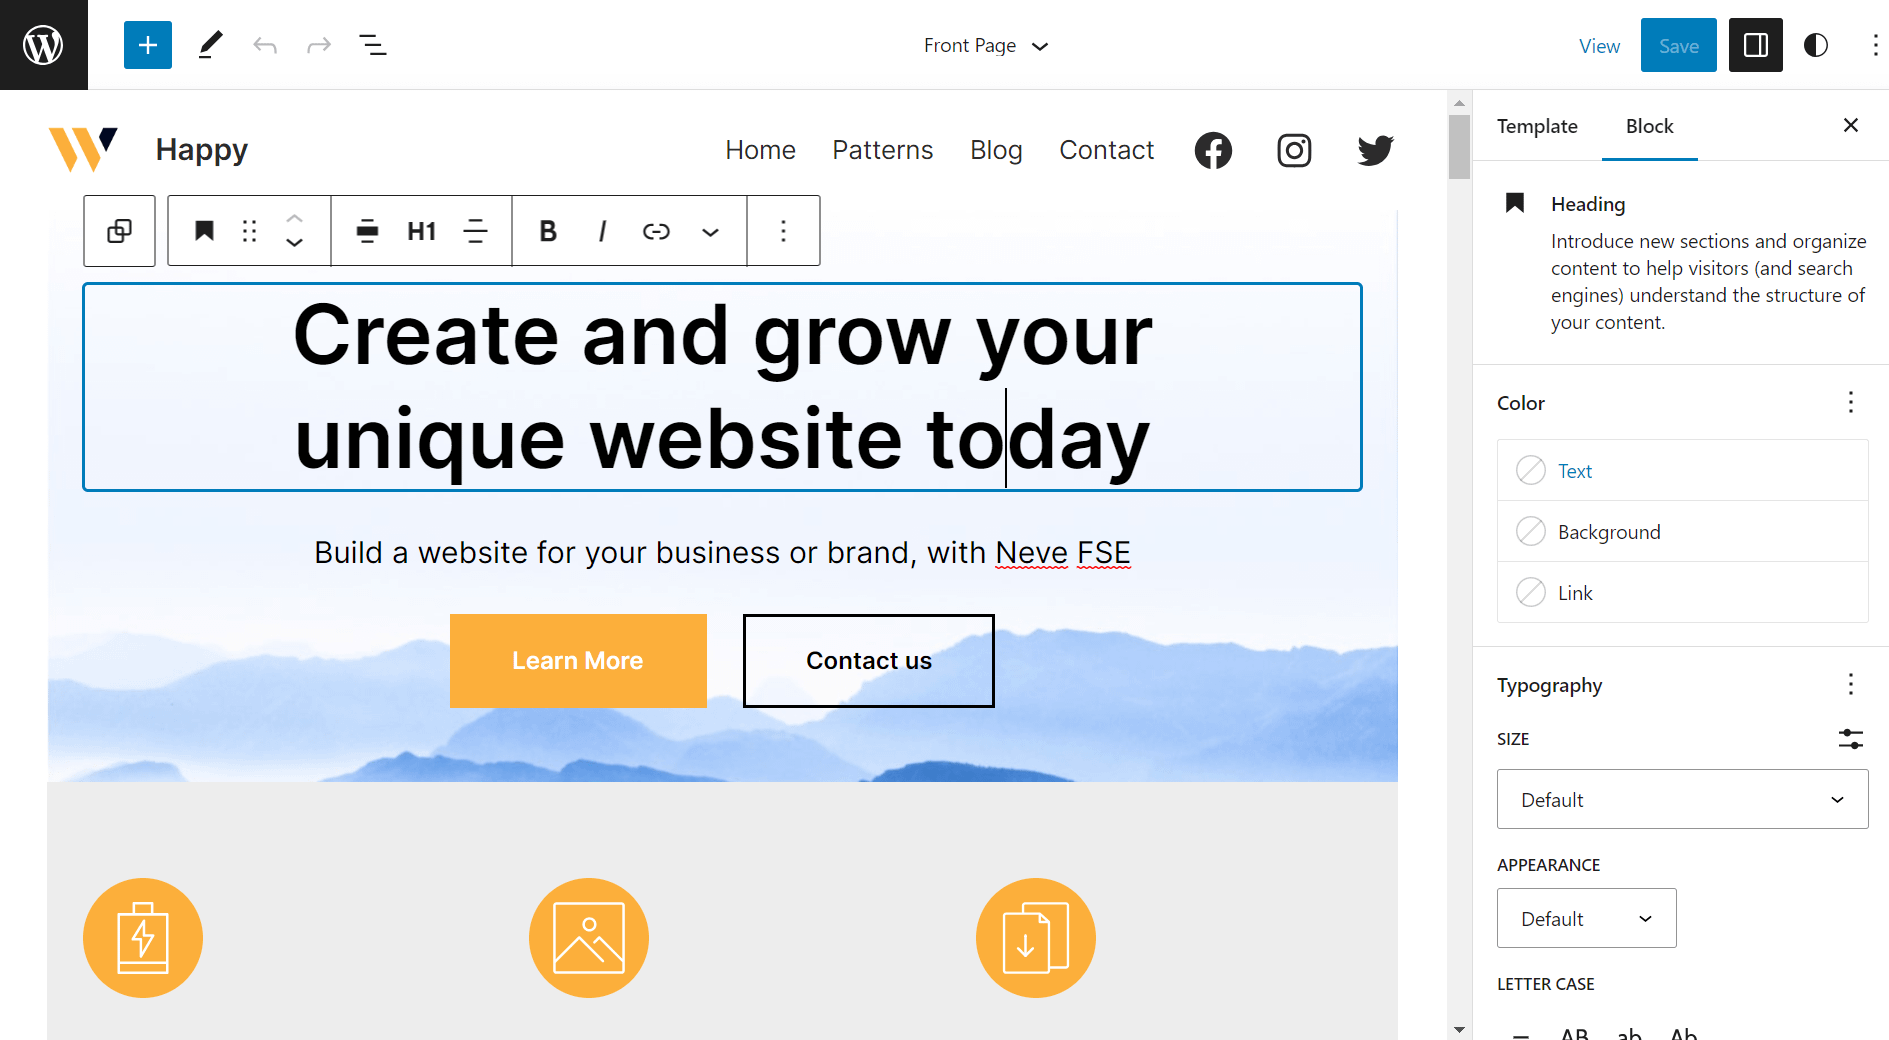Screen dimensions: 1889x1040
Task: Switch to the Block tab
Action: 1649,126
